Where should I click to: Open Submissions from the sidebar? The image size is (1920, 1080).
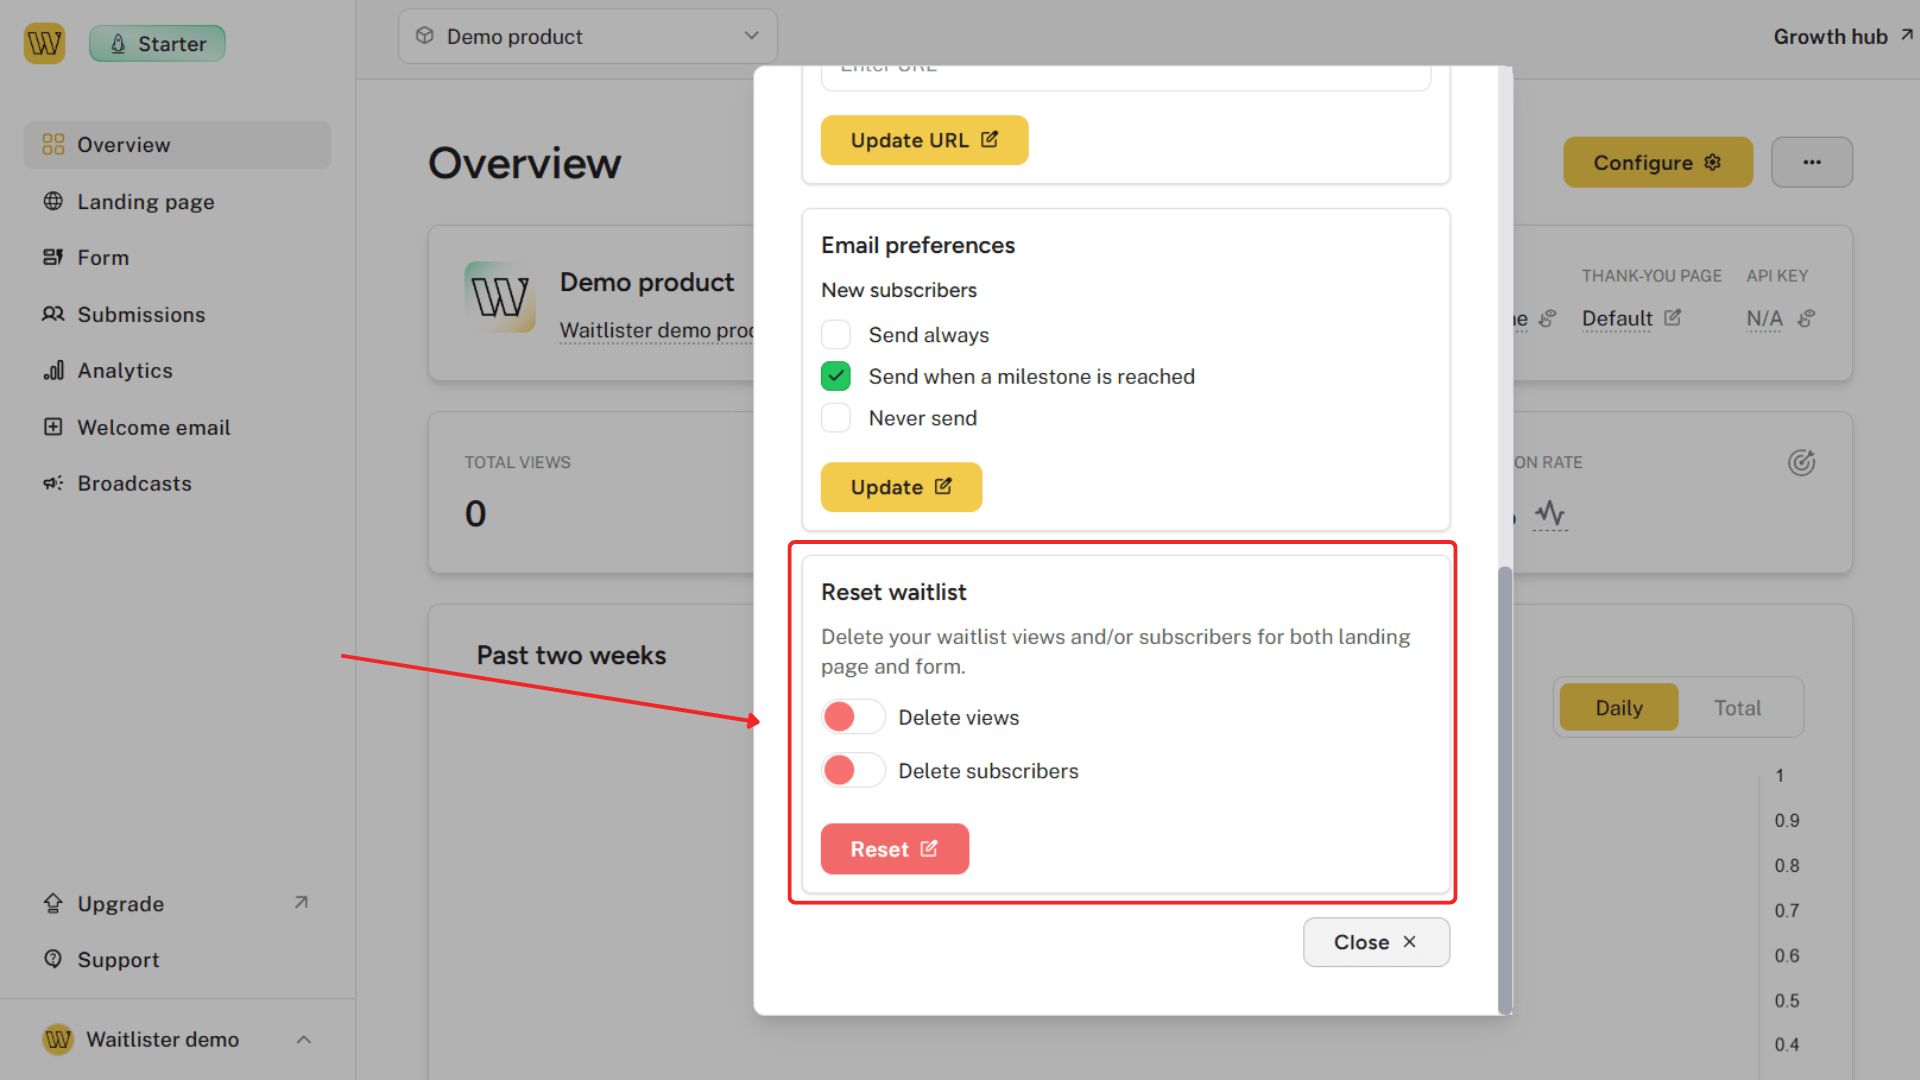coord(177,314)
